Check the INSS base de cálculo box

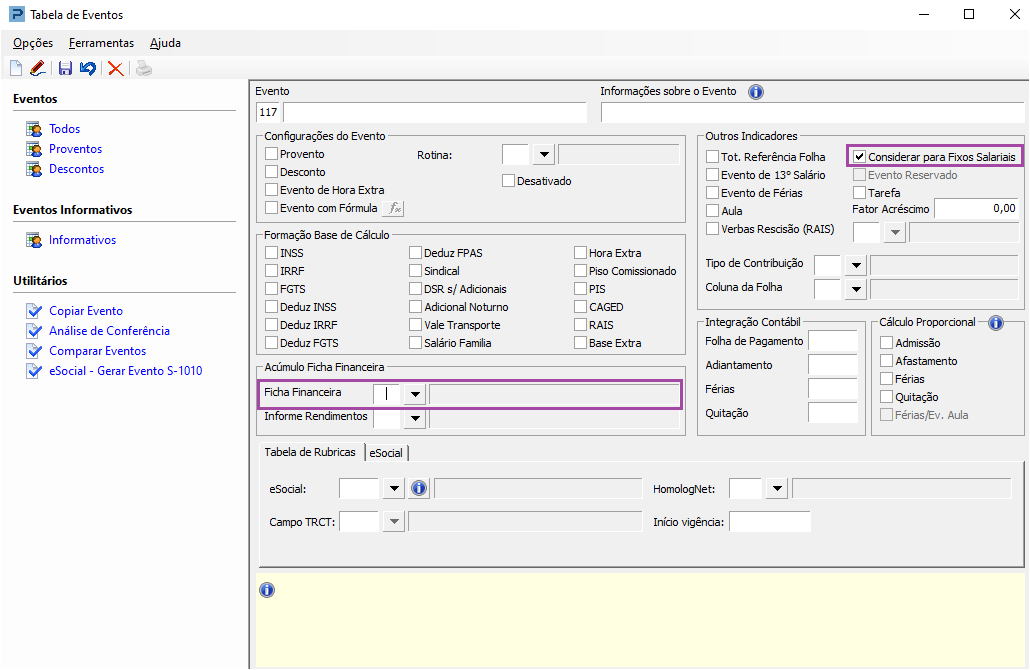pos(272,254)
